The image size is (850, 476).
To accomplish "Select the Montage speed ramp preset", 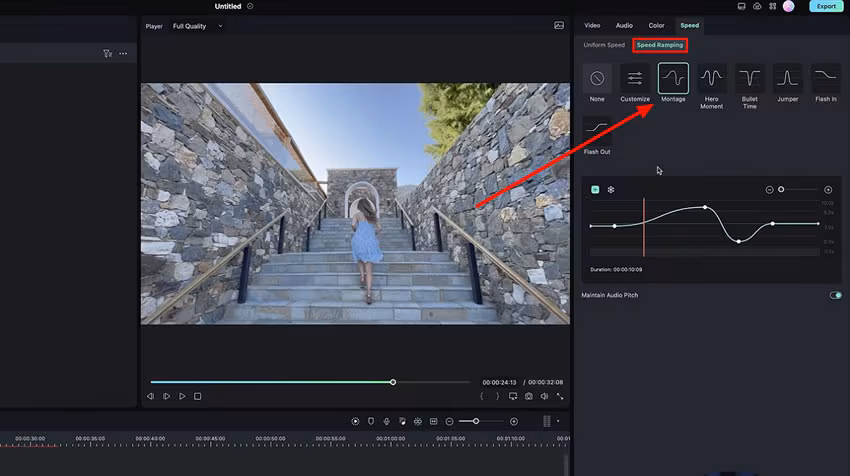I will click(x=673, y=79).
